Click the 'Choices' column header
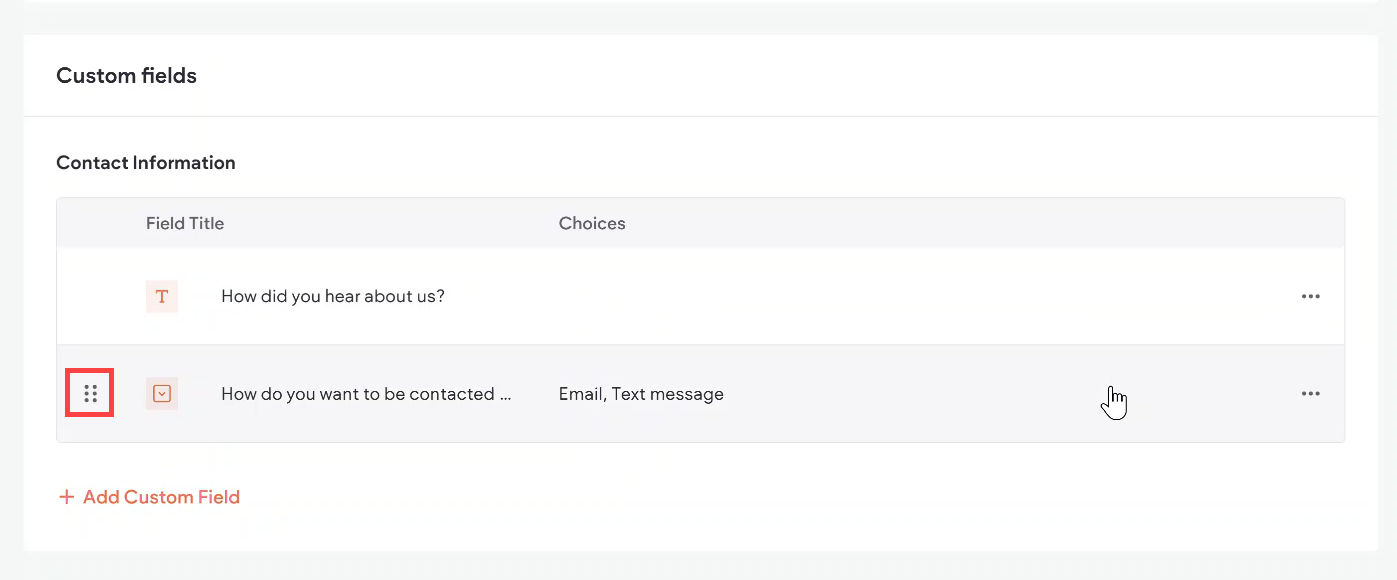The width and height of the screenshot is (1397, 580). tap(592, 224)
